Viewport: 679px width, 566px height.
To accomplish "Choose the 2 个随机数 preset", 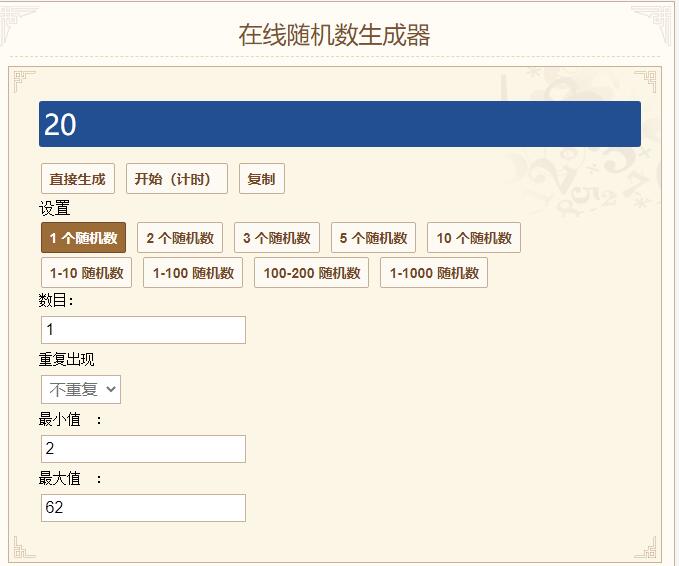I will [x=180, y=238].
